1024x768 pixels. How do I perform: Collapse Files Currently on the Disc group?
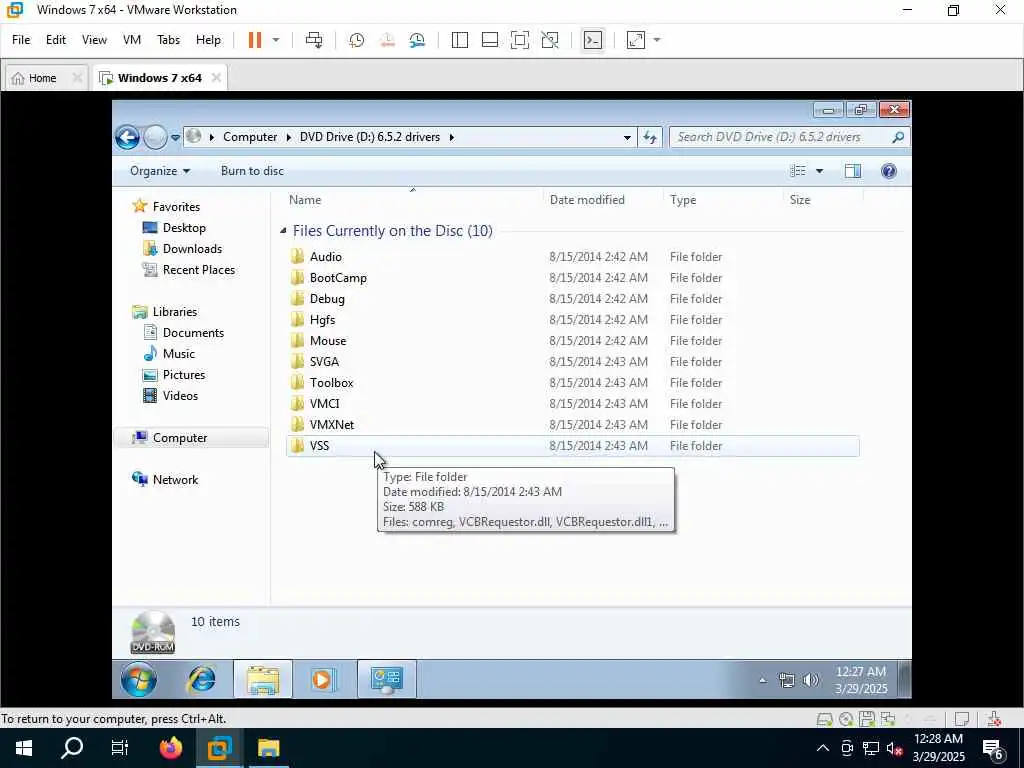pos(283,231)
